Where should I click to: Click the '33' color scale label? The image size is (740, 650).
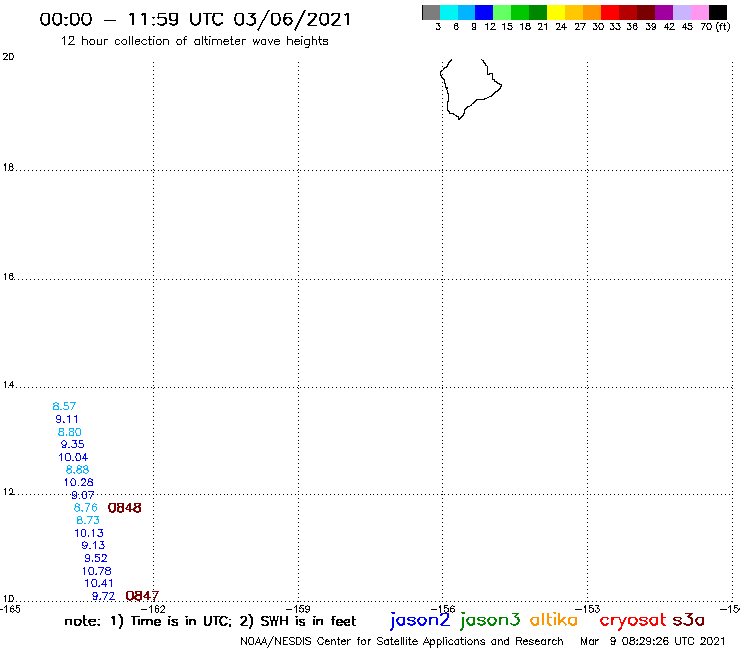tap(615, 27)
